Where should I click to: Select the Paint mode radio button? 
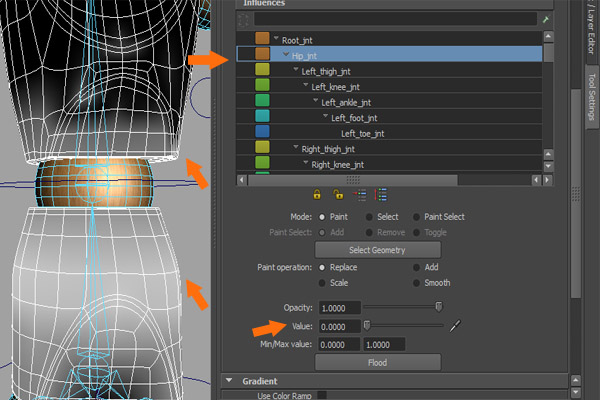point(322,216)
